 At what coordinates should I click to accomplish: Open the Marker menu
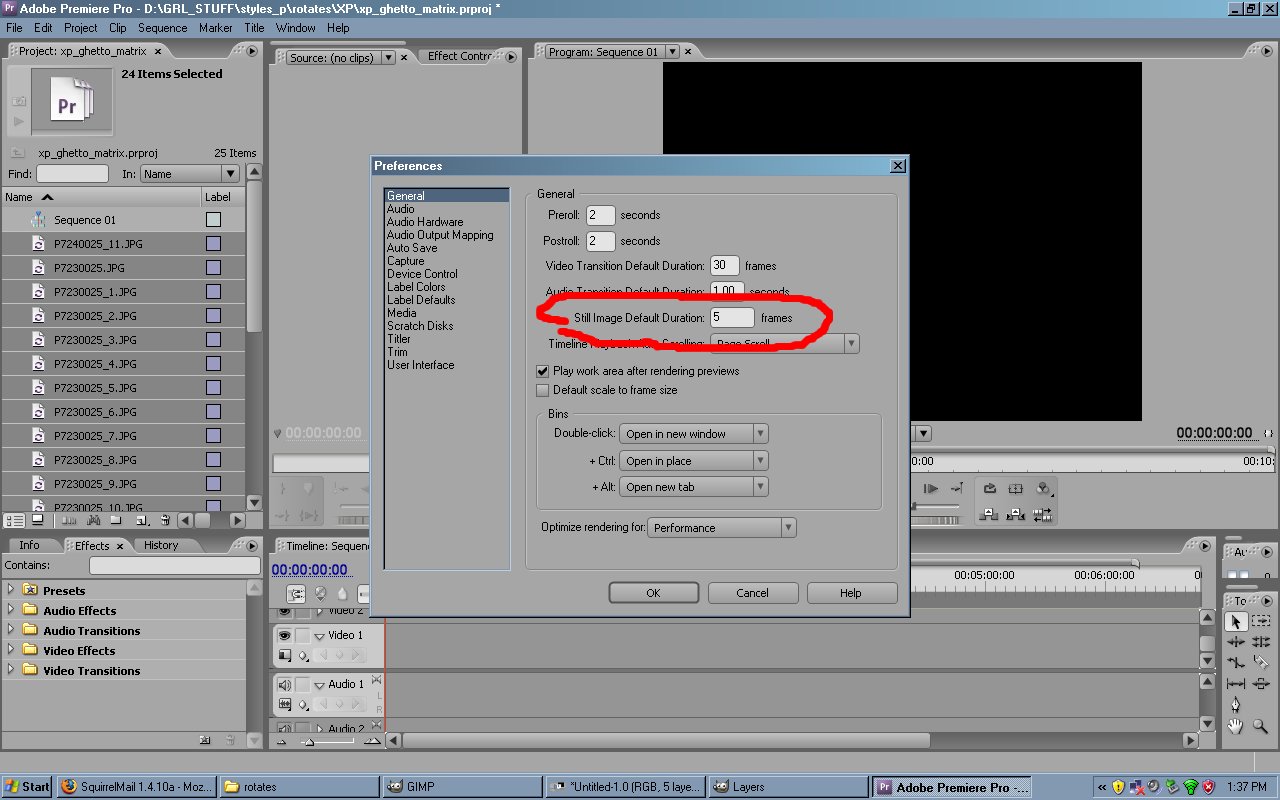pyautogui.click(x=215, y=28)
